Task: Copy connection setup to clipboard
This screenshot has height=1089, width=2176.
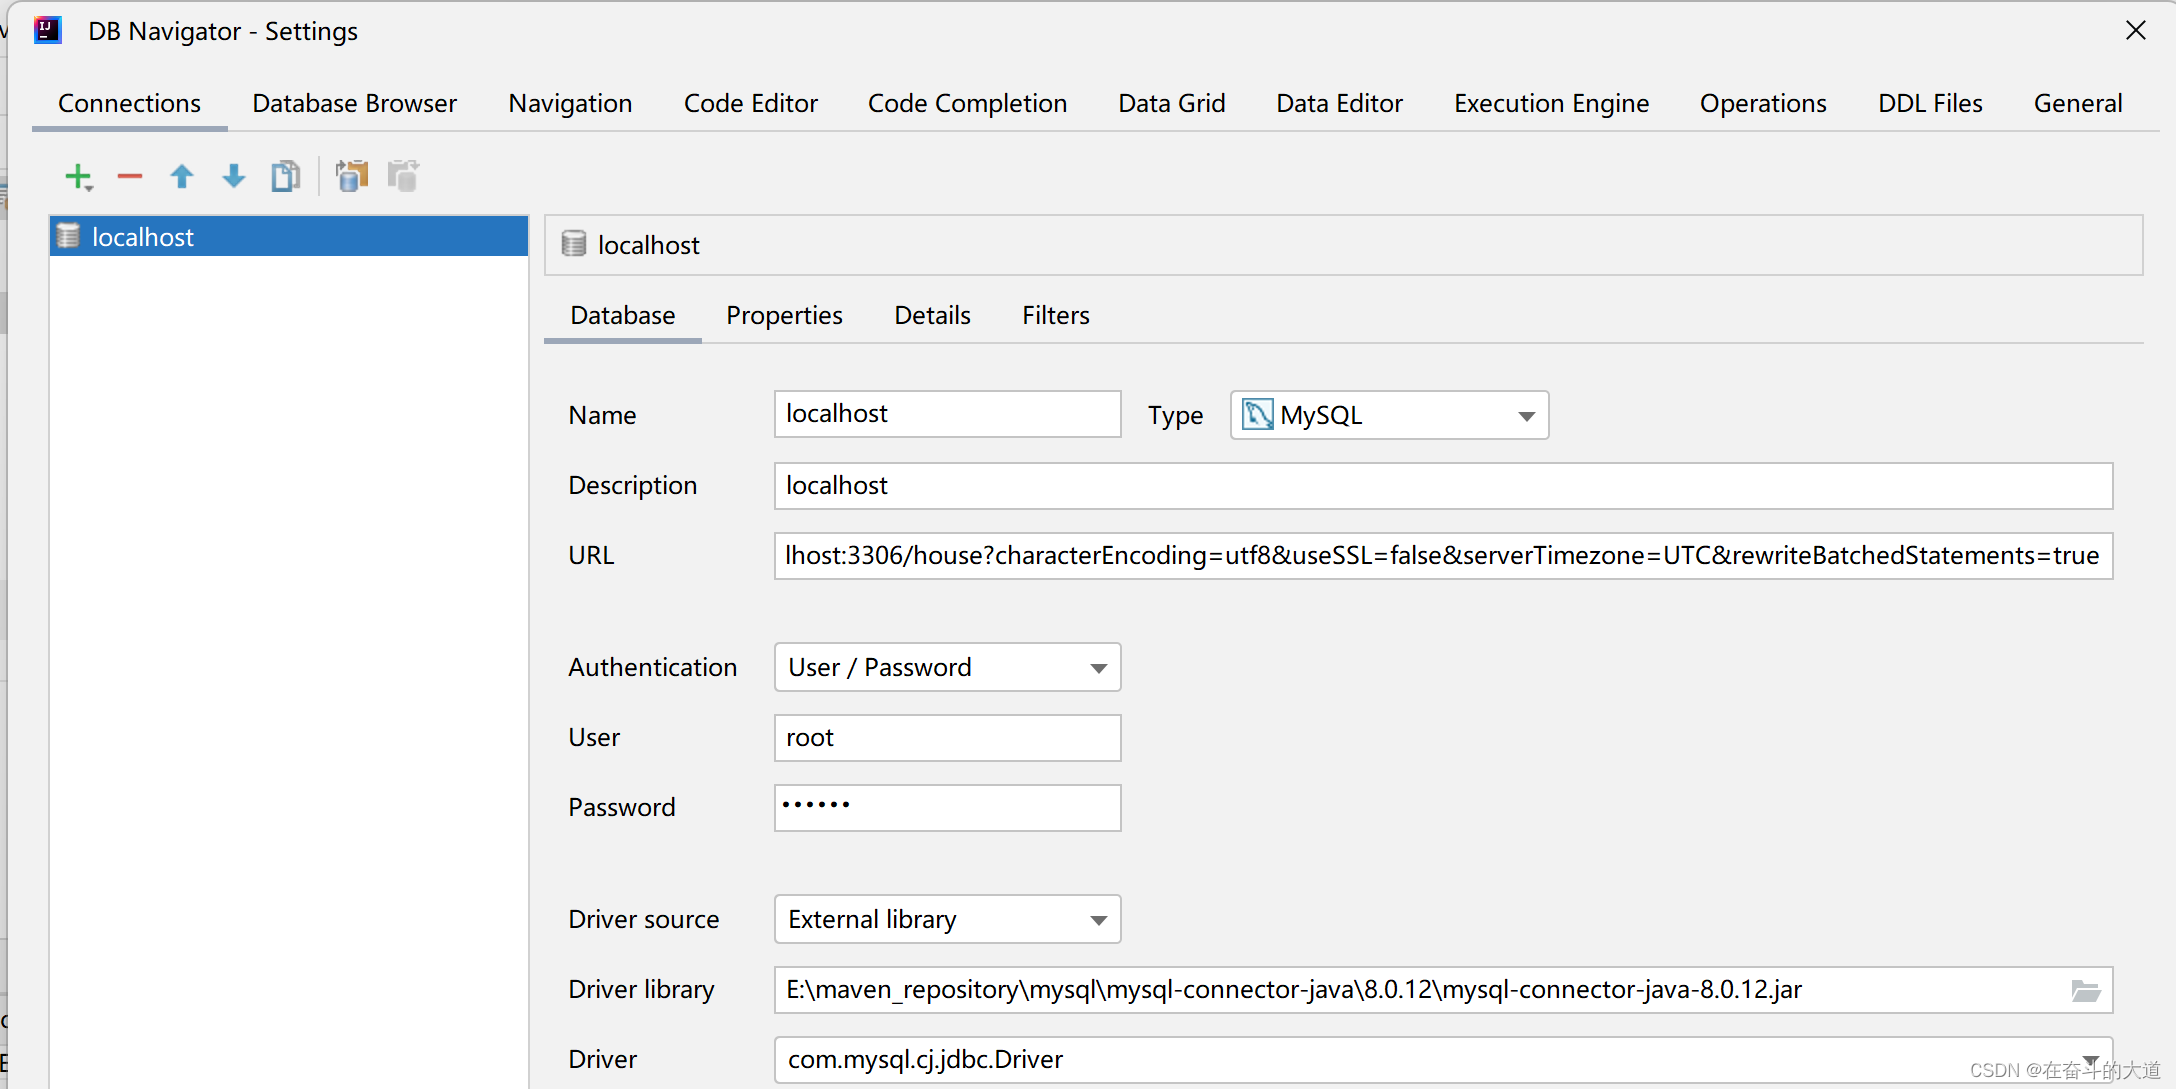Action: coord(351,176)
